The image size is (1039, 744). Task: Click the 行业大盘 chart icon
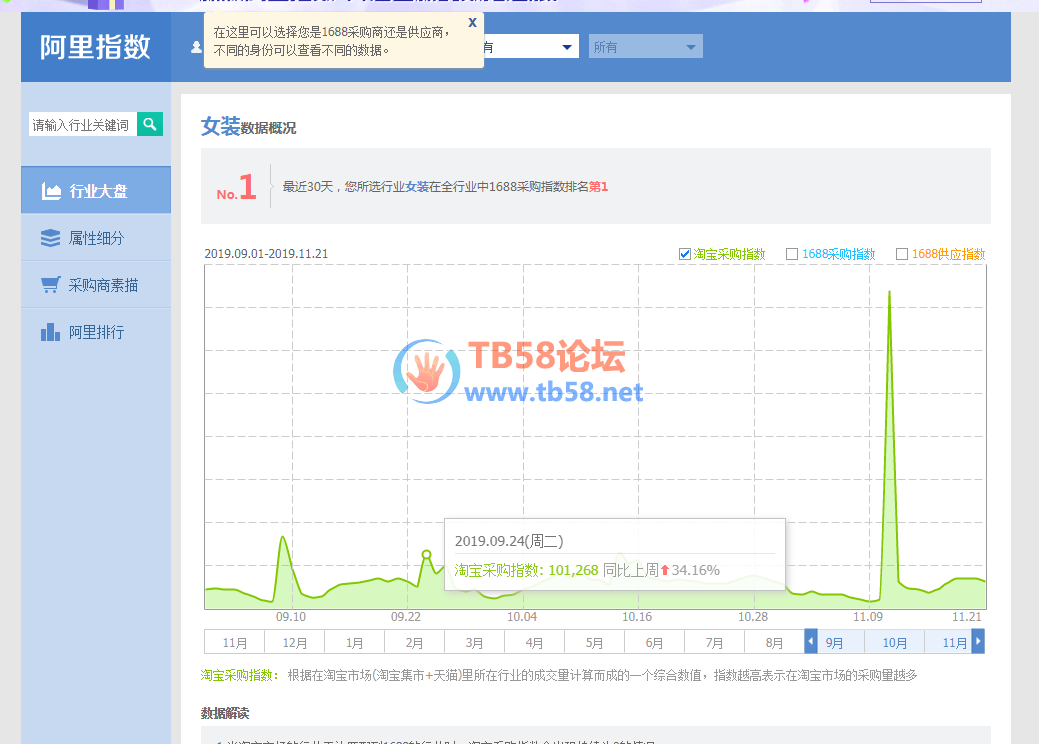tap(51, 191)
